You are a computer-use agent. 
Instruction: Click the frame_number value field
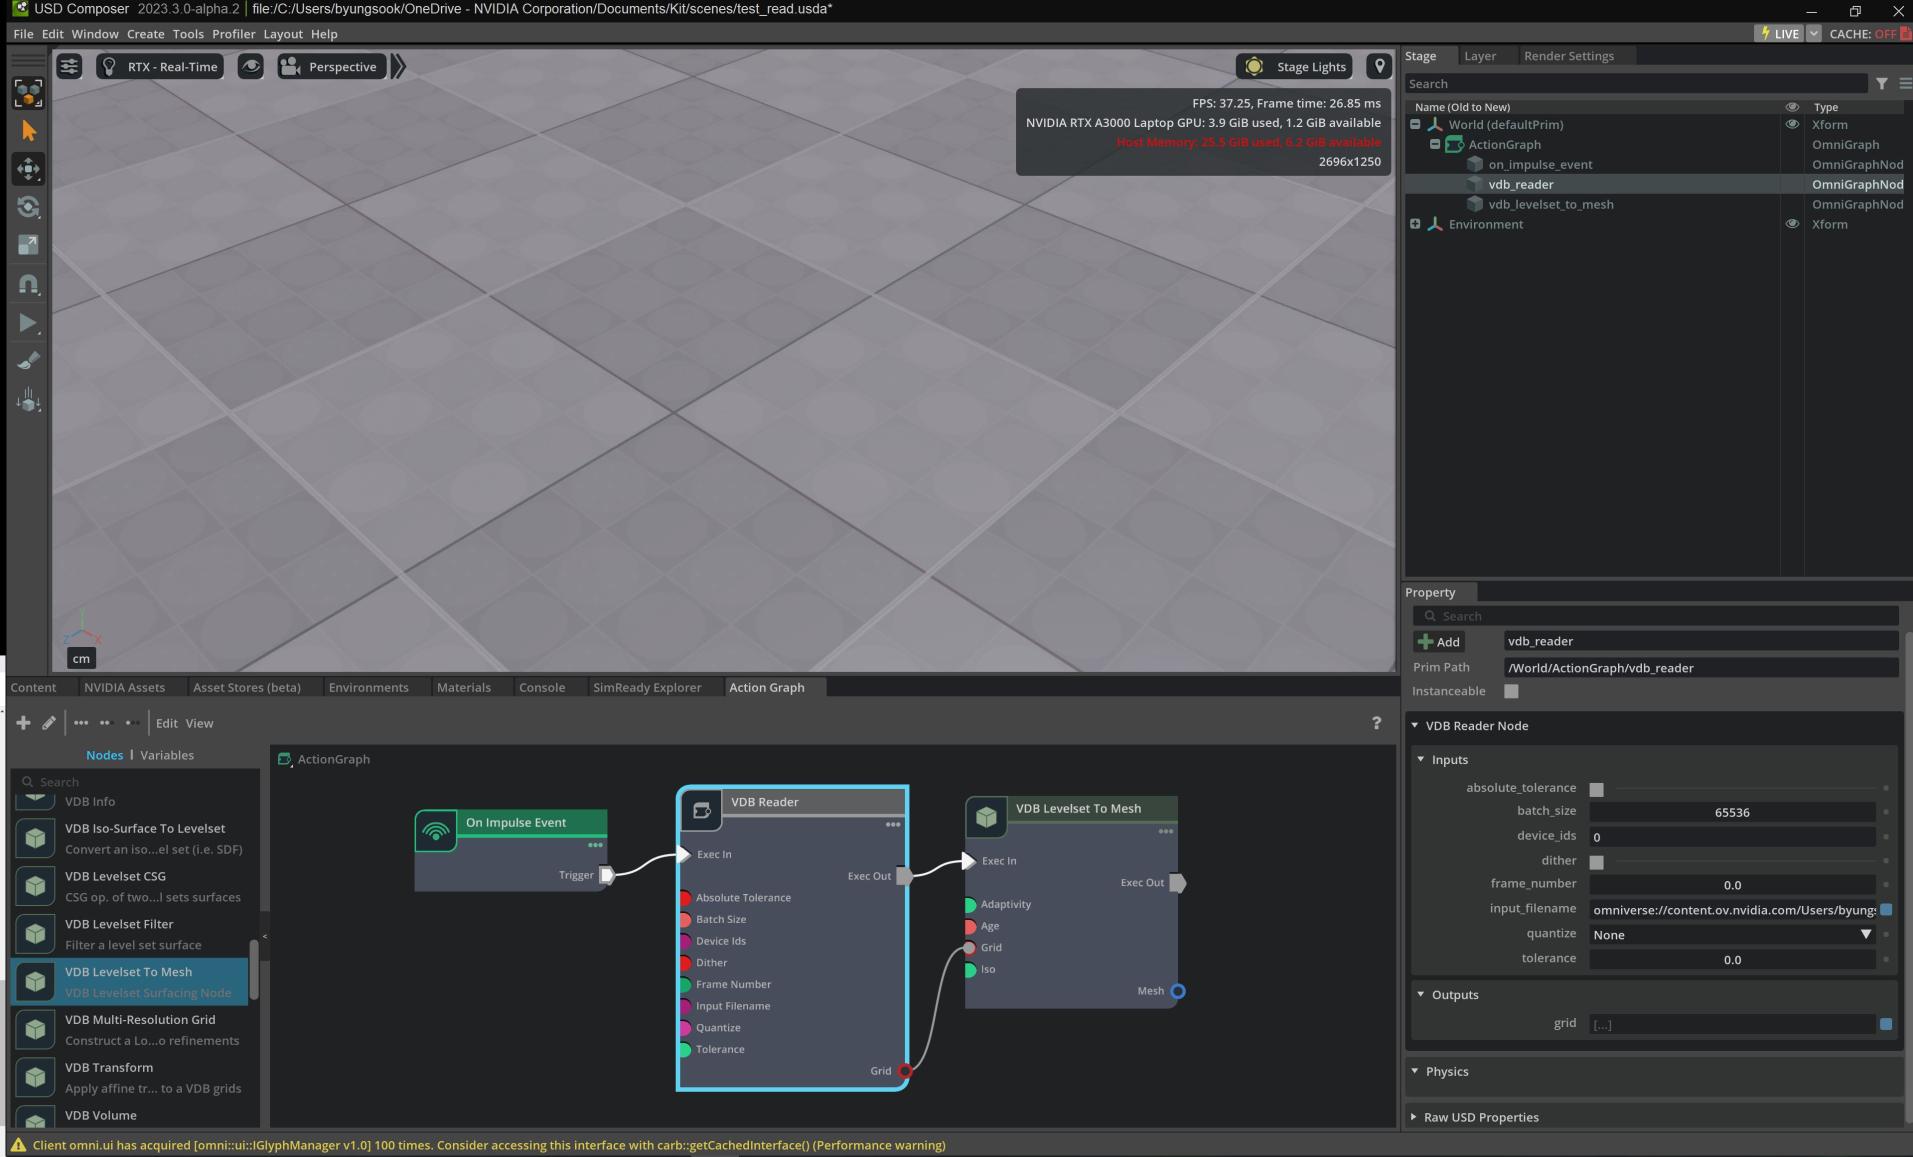tap(1732, 885)
